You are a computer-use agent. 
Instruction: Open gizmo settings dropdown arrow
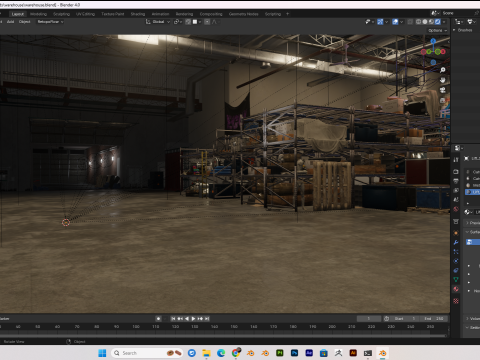coord(386,22)
